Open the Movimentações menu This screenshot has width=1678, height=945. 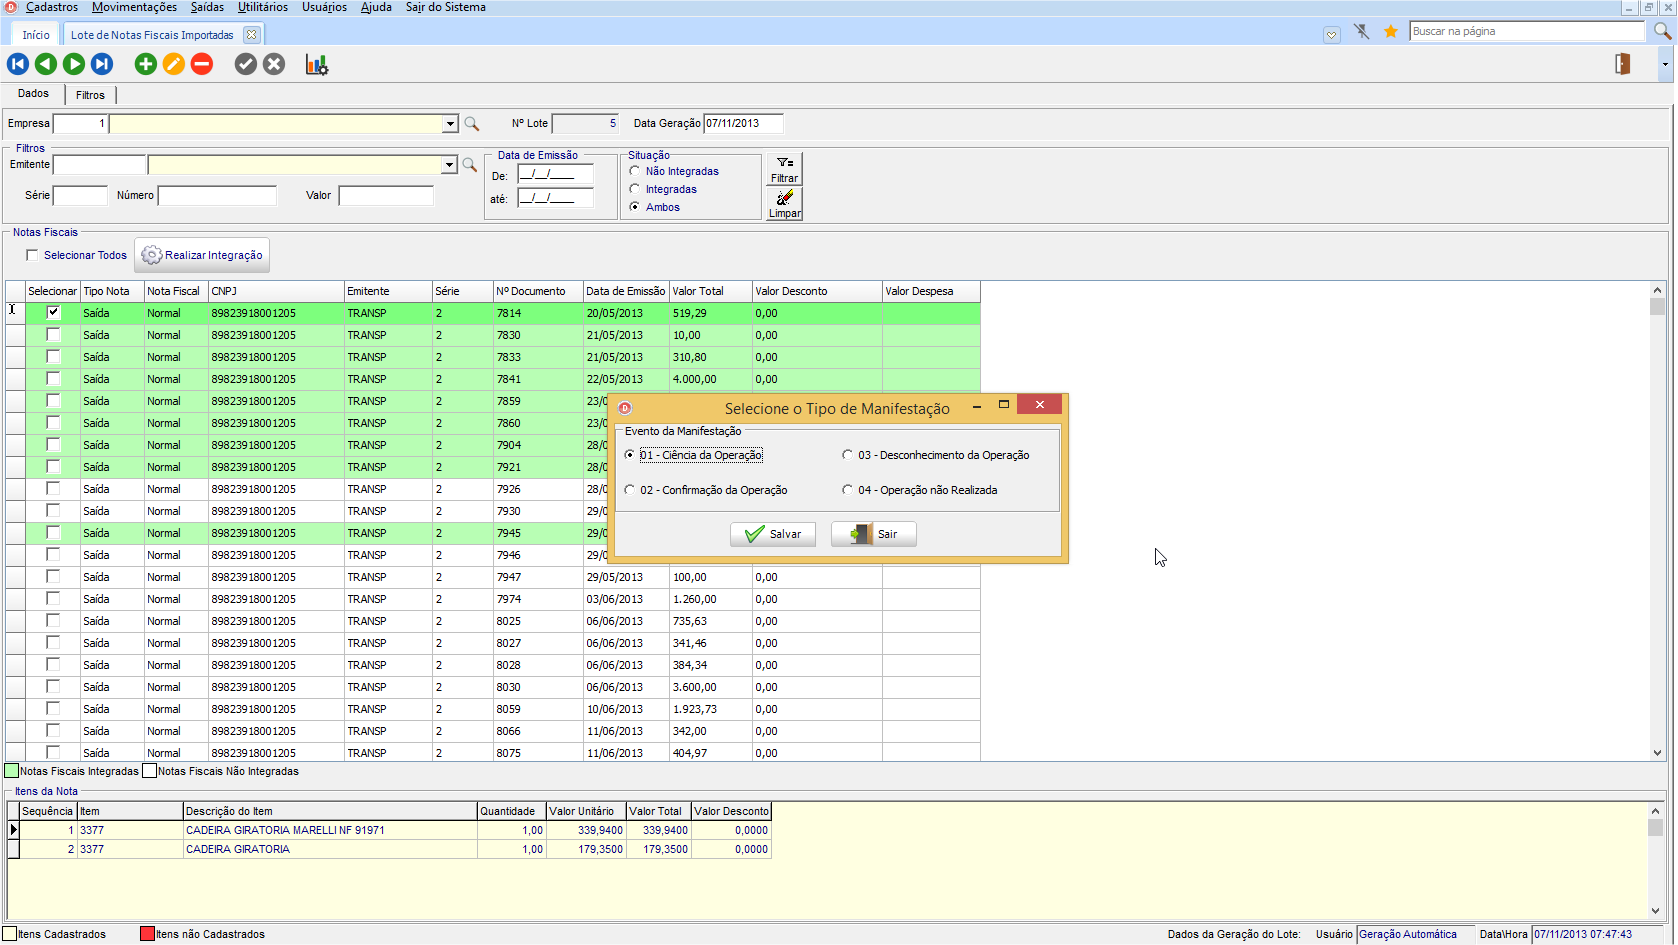click(x=134, y=7)
